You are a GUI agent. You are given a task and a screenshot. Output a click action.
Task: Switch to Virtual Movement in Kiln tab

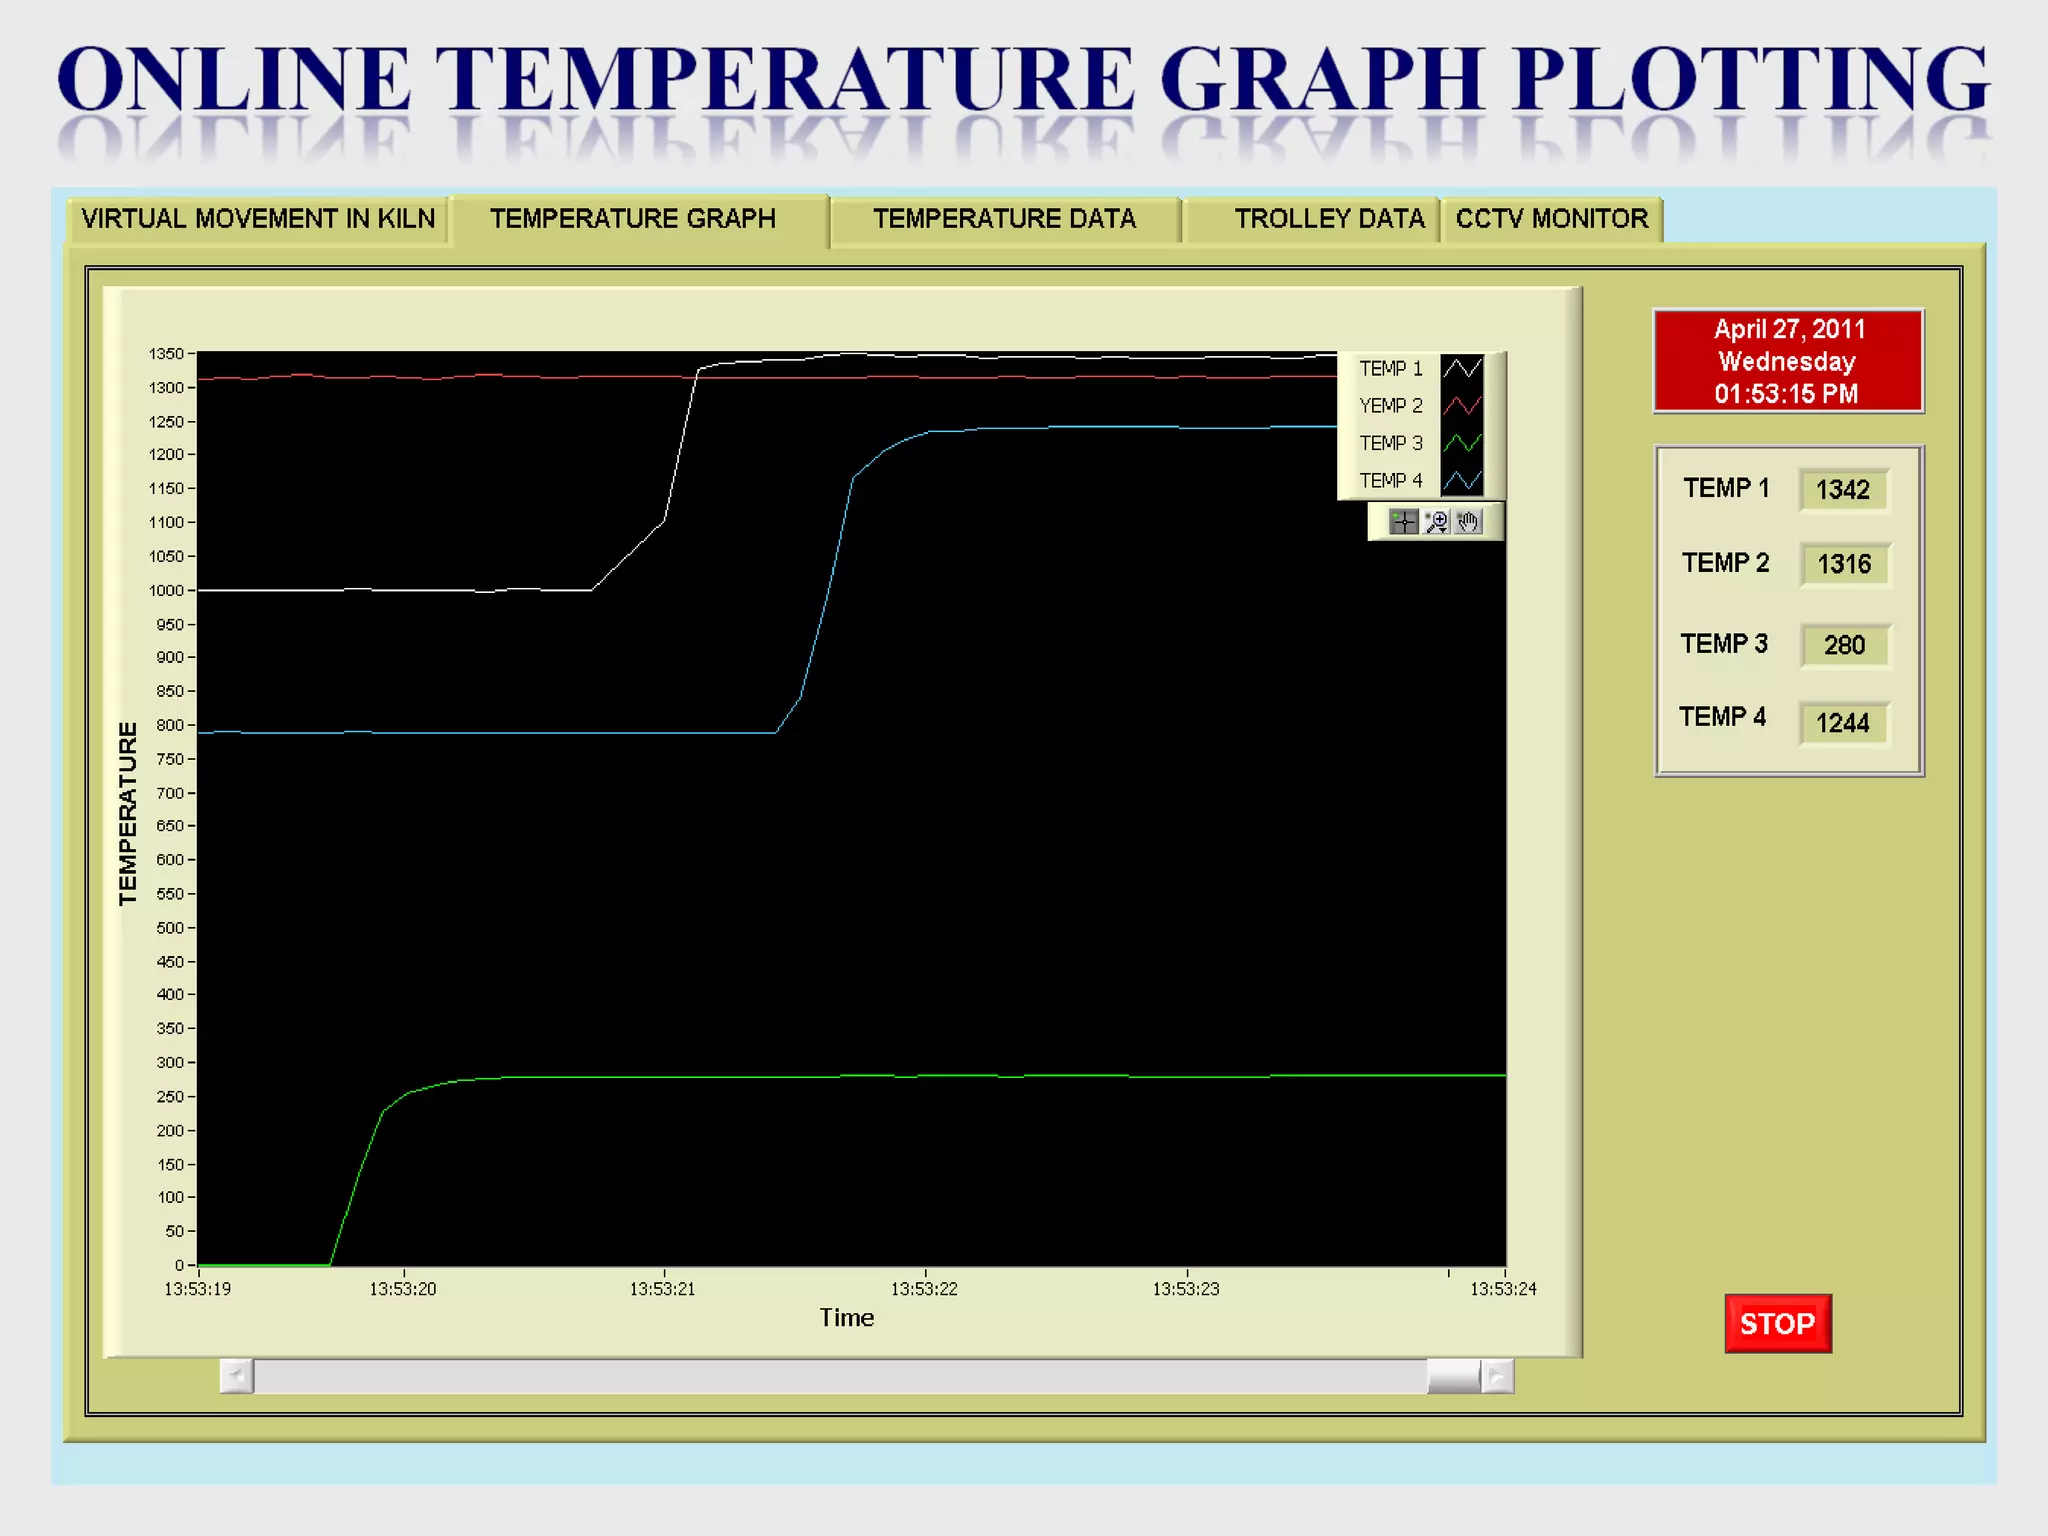click(258, 219)
